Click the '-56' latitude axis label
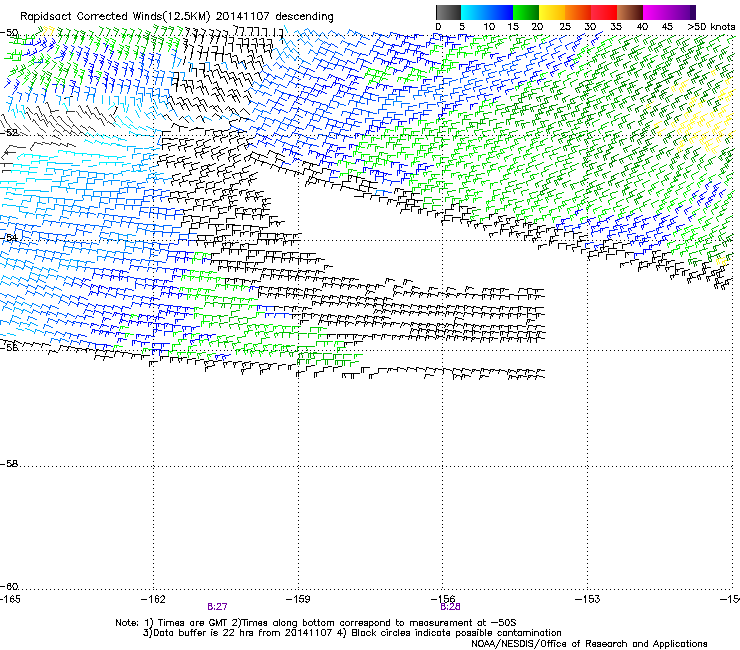This screenshot has width=740, height=650. click(9, 347)
